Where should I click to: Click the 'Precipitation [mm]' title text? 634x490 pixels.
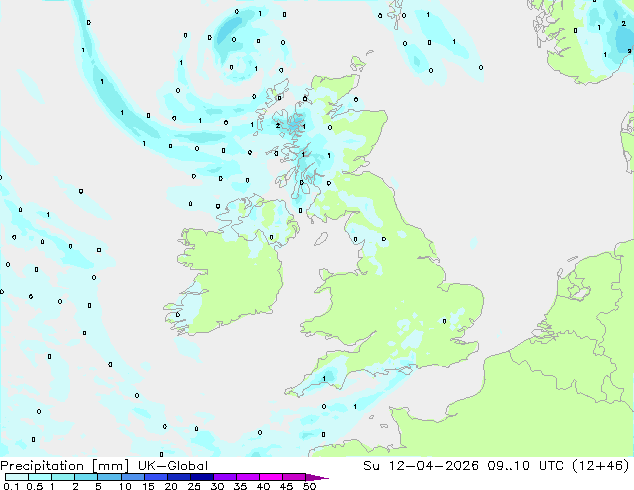pyautogui.click(x=65, y=466)
